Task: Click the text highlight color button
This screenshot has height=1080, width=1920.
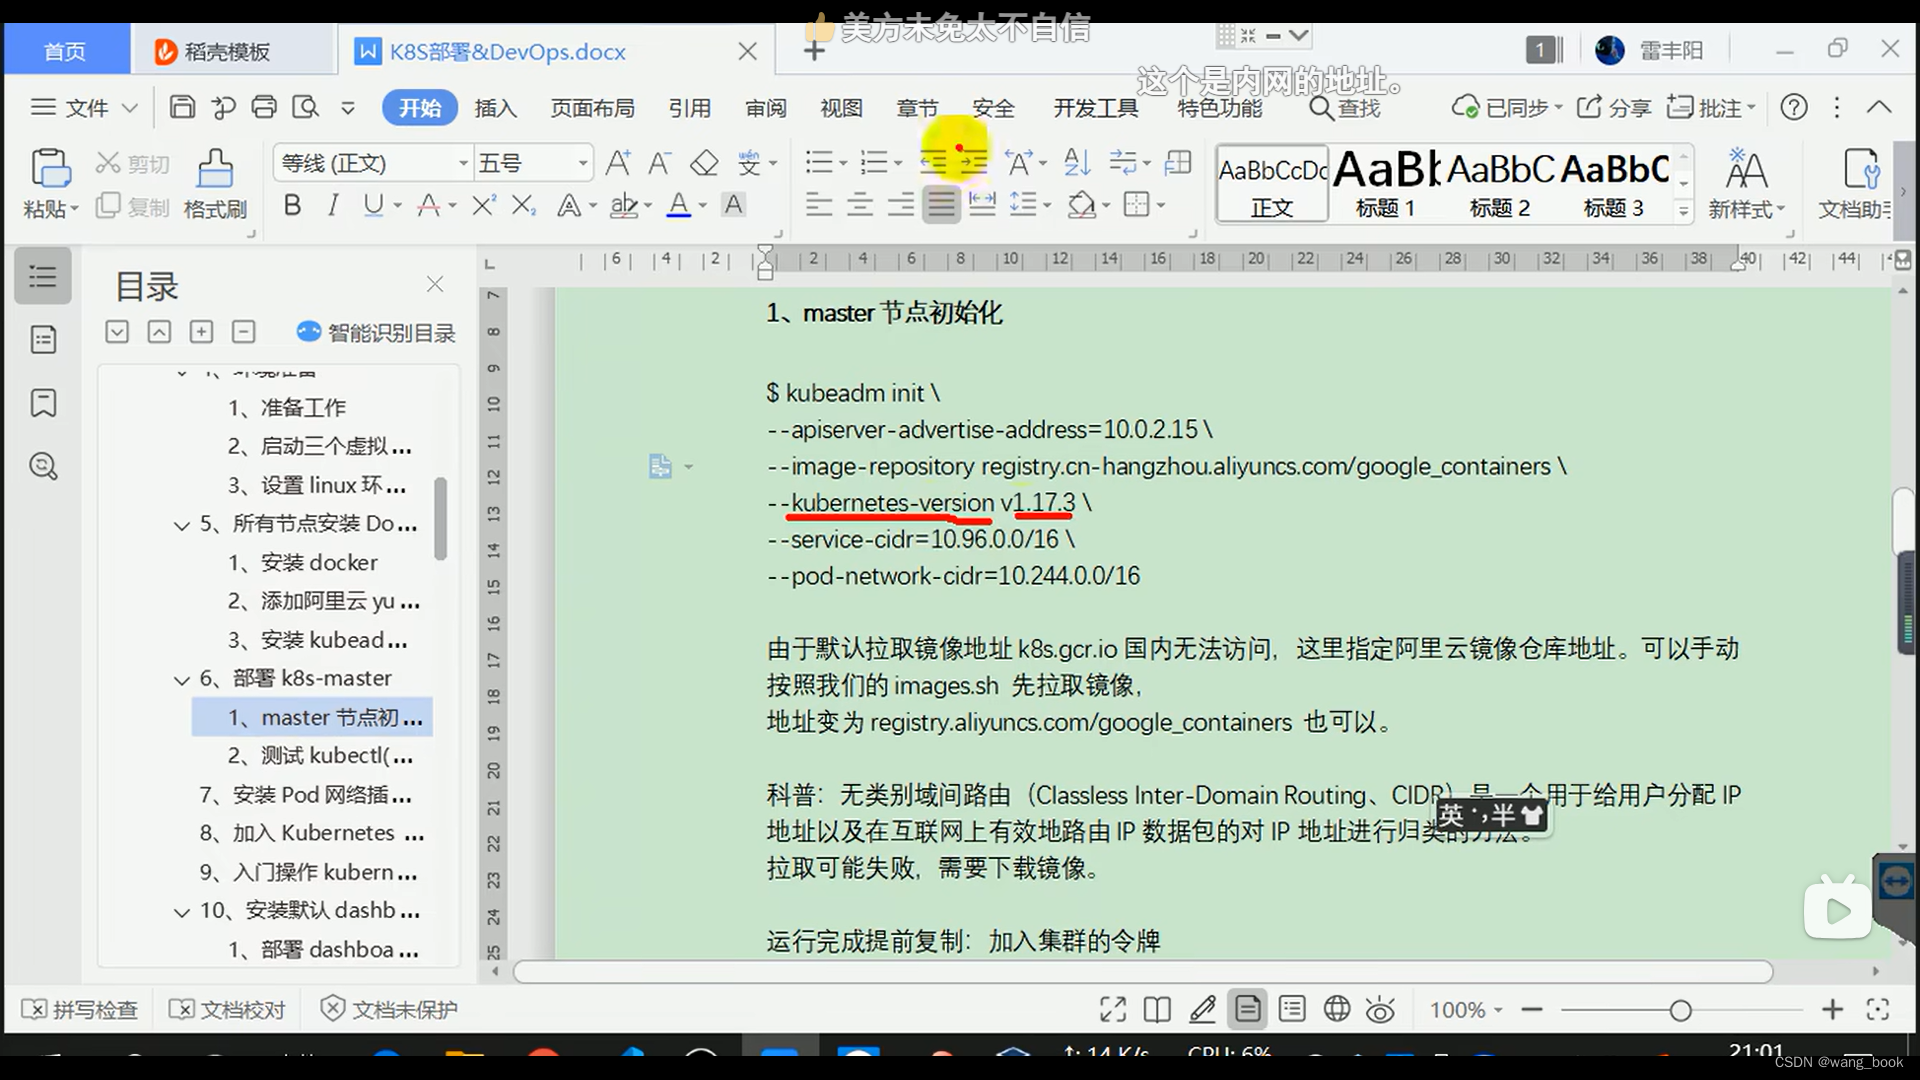Action: coord(624,205)
